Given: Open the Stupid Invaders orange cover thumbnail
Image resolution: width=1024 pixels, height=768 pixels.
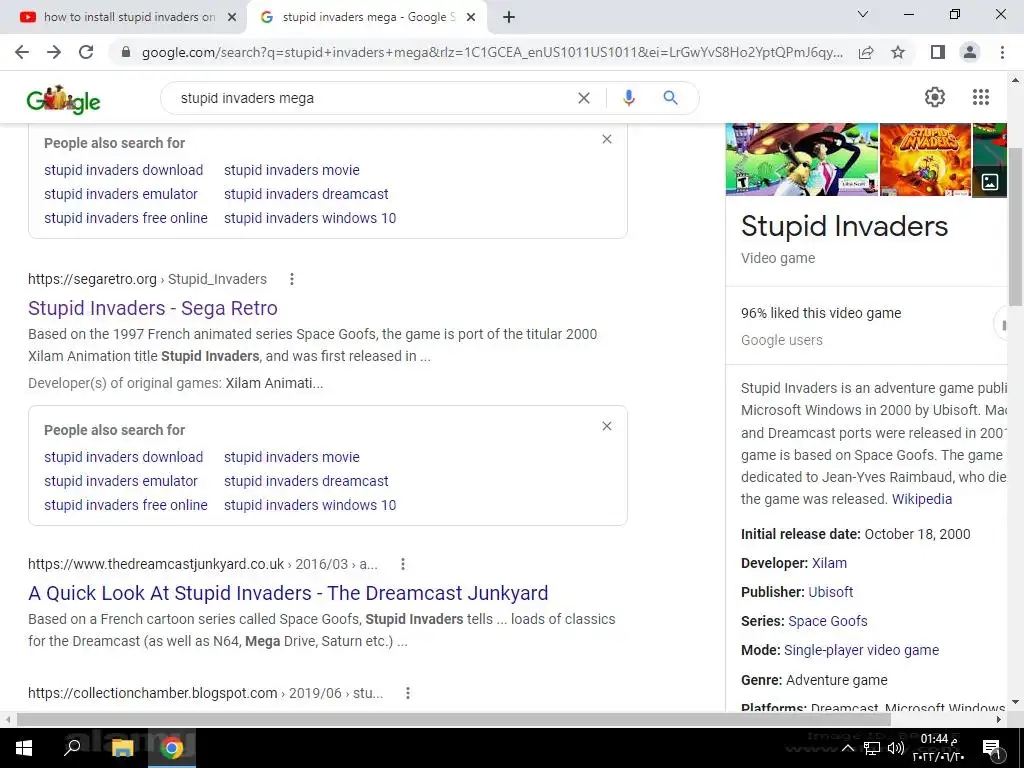Looking at the screenshot, I should [x=925, y=159].
